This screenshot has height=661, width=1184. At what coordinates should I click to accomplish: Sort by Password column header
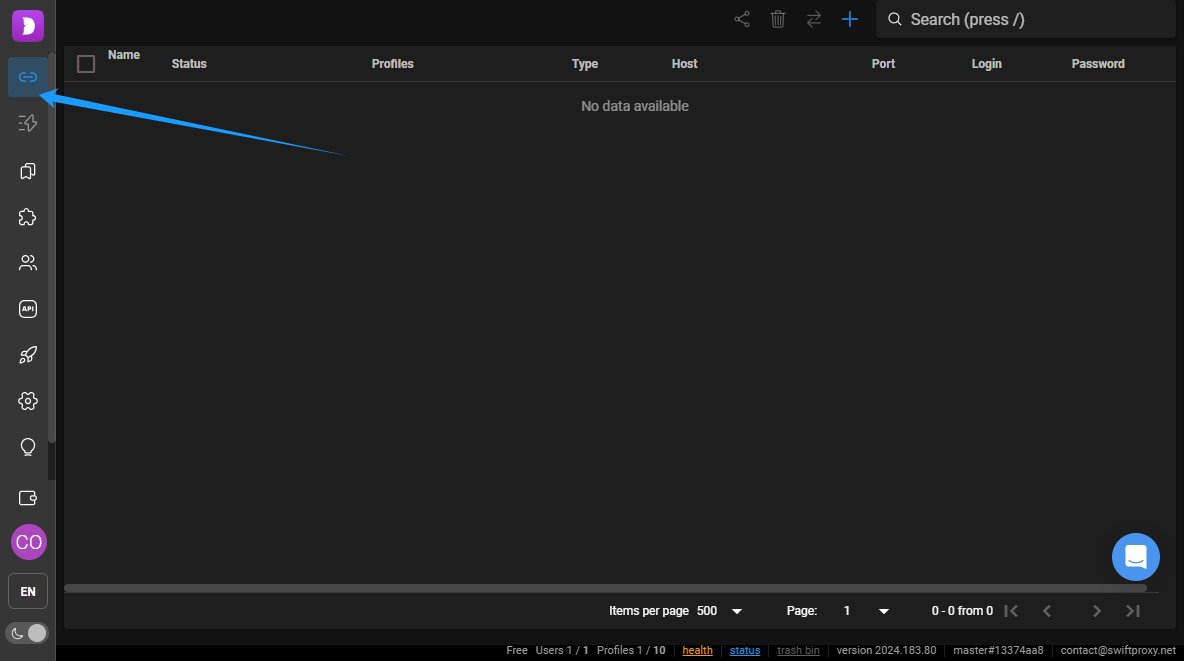pos(1098,64)
